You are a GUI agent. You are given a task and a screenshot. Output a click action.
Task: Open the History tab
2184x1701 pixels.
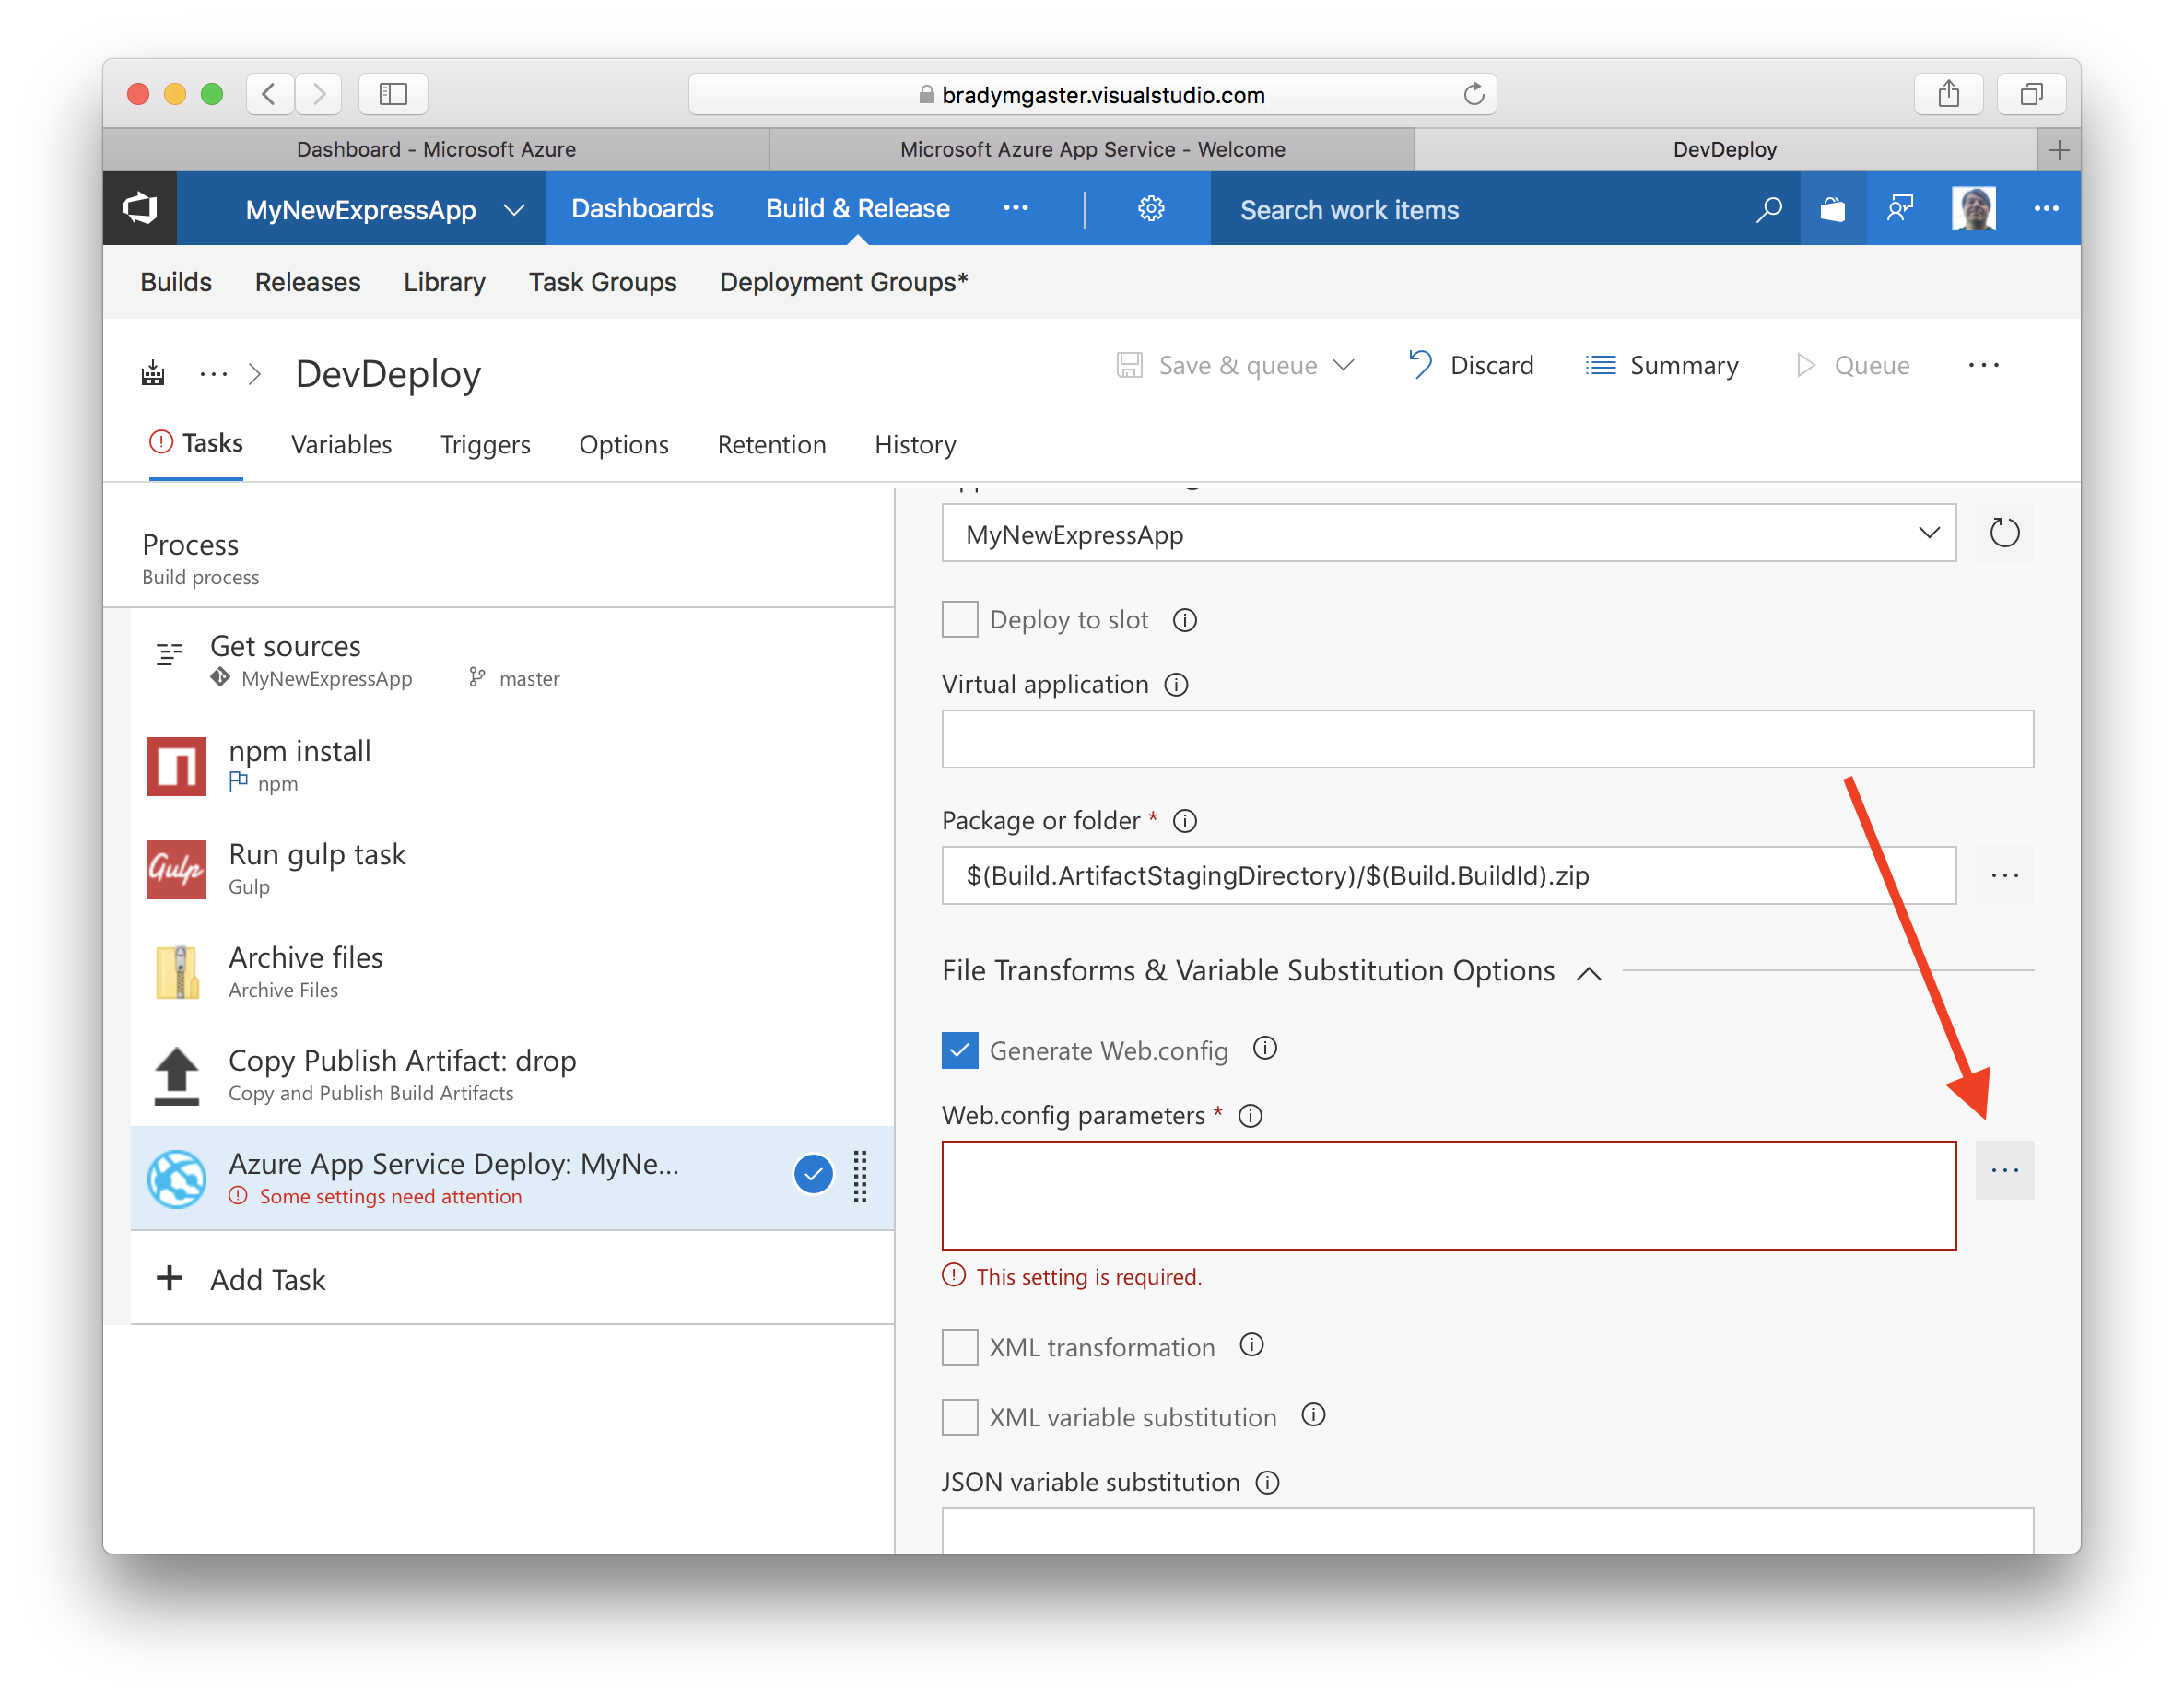tap(915, 444)
